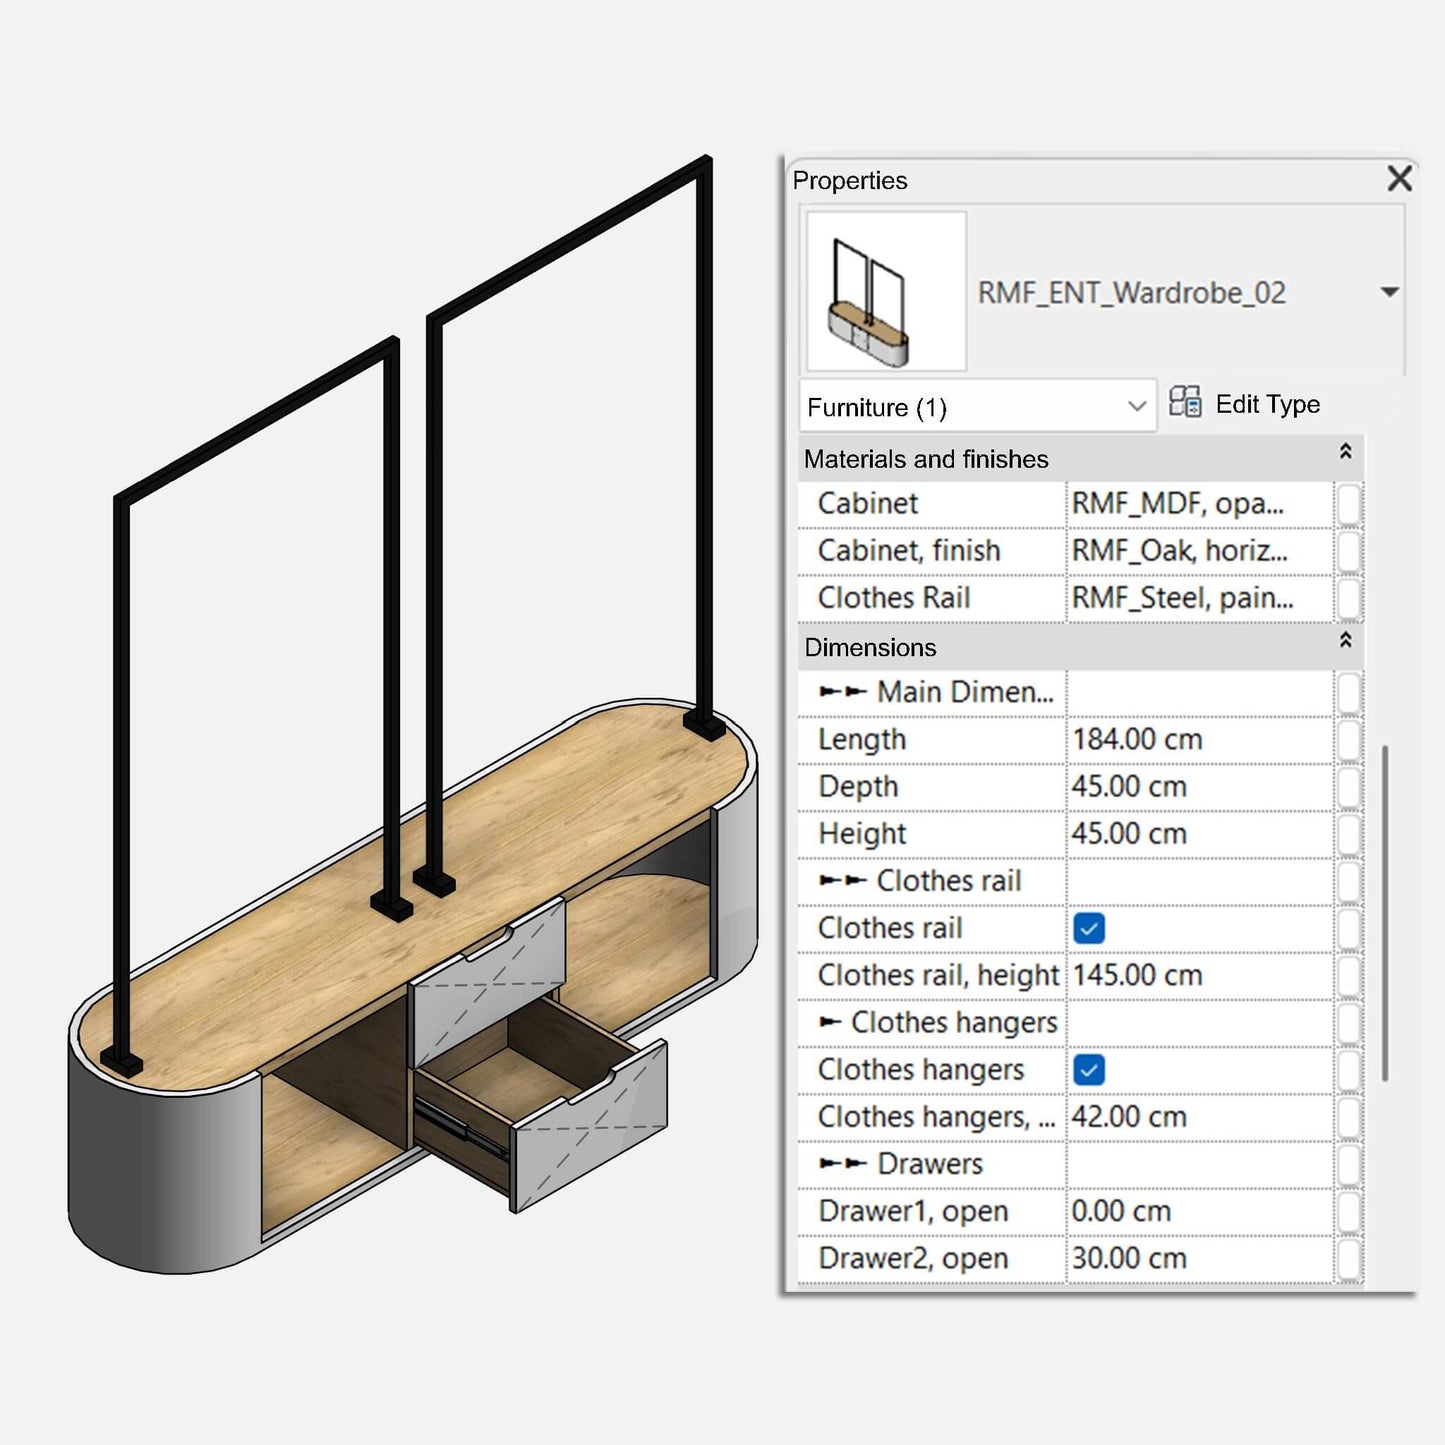Click the Length parameter label
1445x1445 pixels.
[862, 740]
